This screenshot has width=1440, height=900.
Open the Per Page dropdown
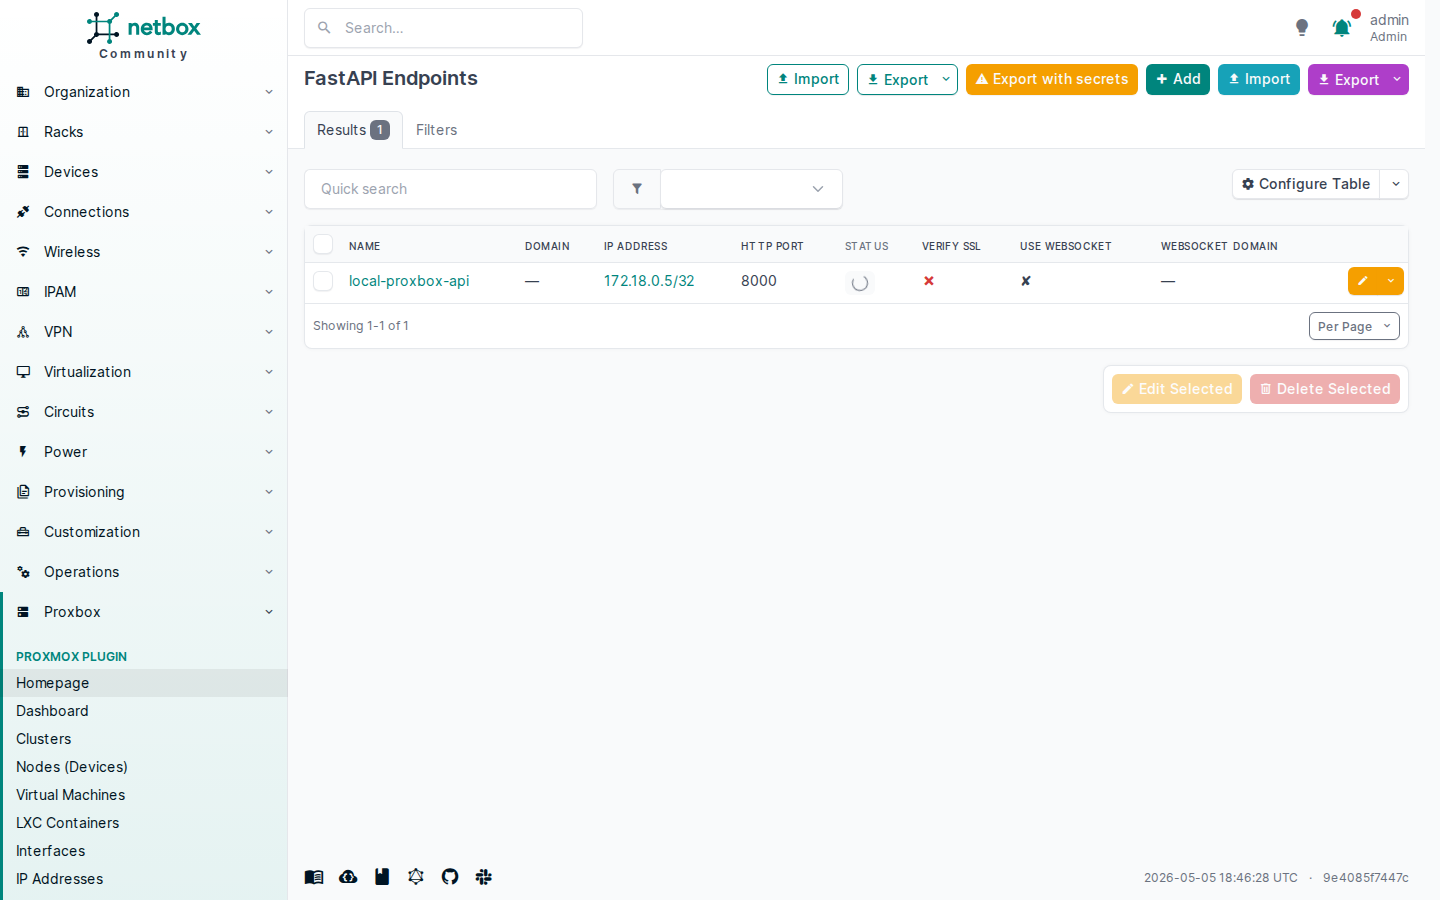click(x=1354, y=326)
